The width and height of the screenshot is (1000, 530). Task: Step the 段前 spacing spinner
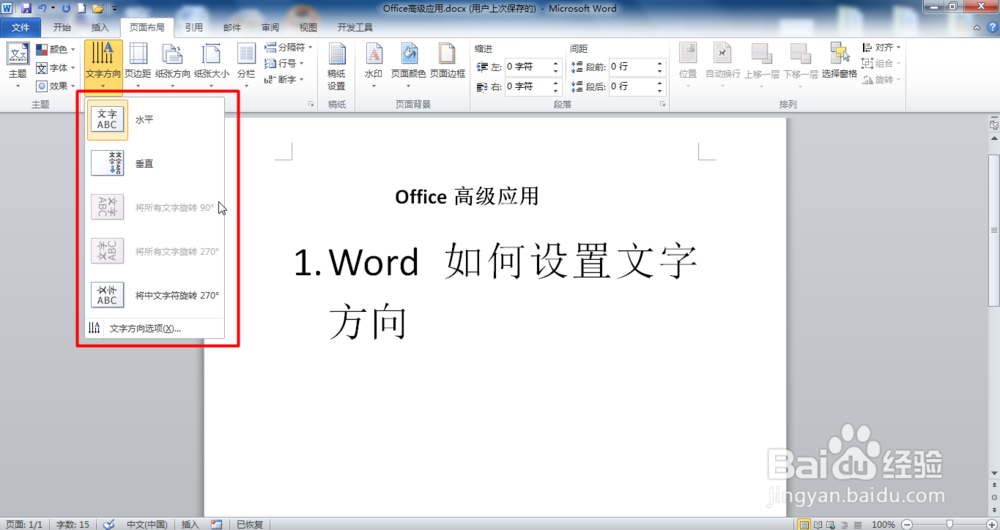[x=660, y=66]
